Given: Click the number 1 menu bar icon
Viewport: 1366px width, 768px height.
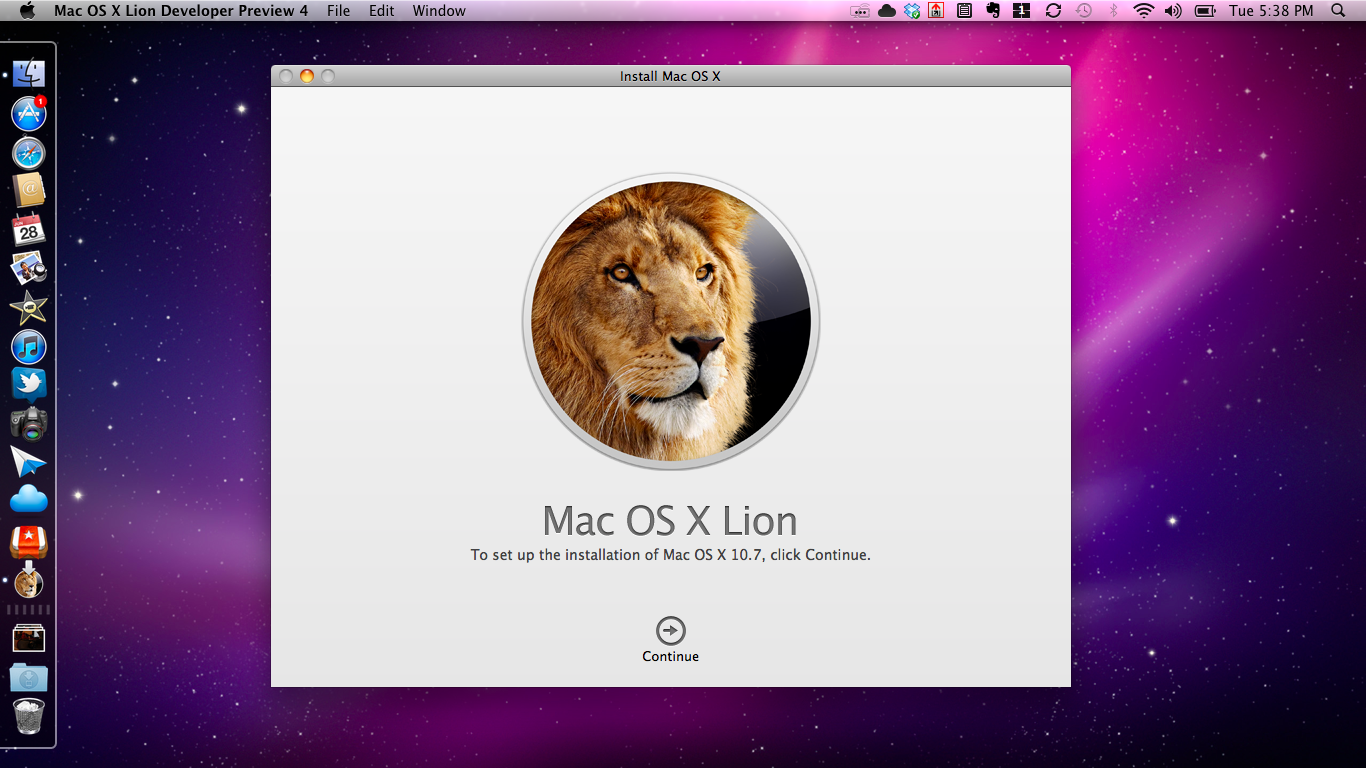Looking at the screenshot, I should [1022, 11].
